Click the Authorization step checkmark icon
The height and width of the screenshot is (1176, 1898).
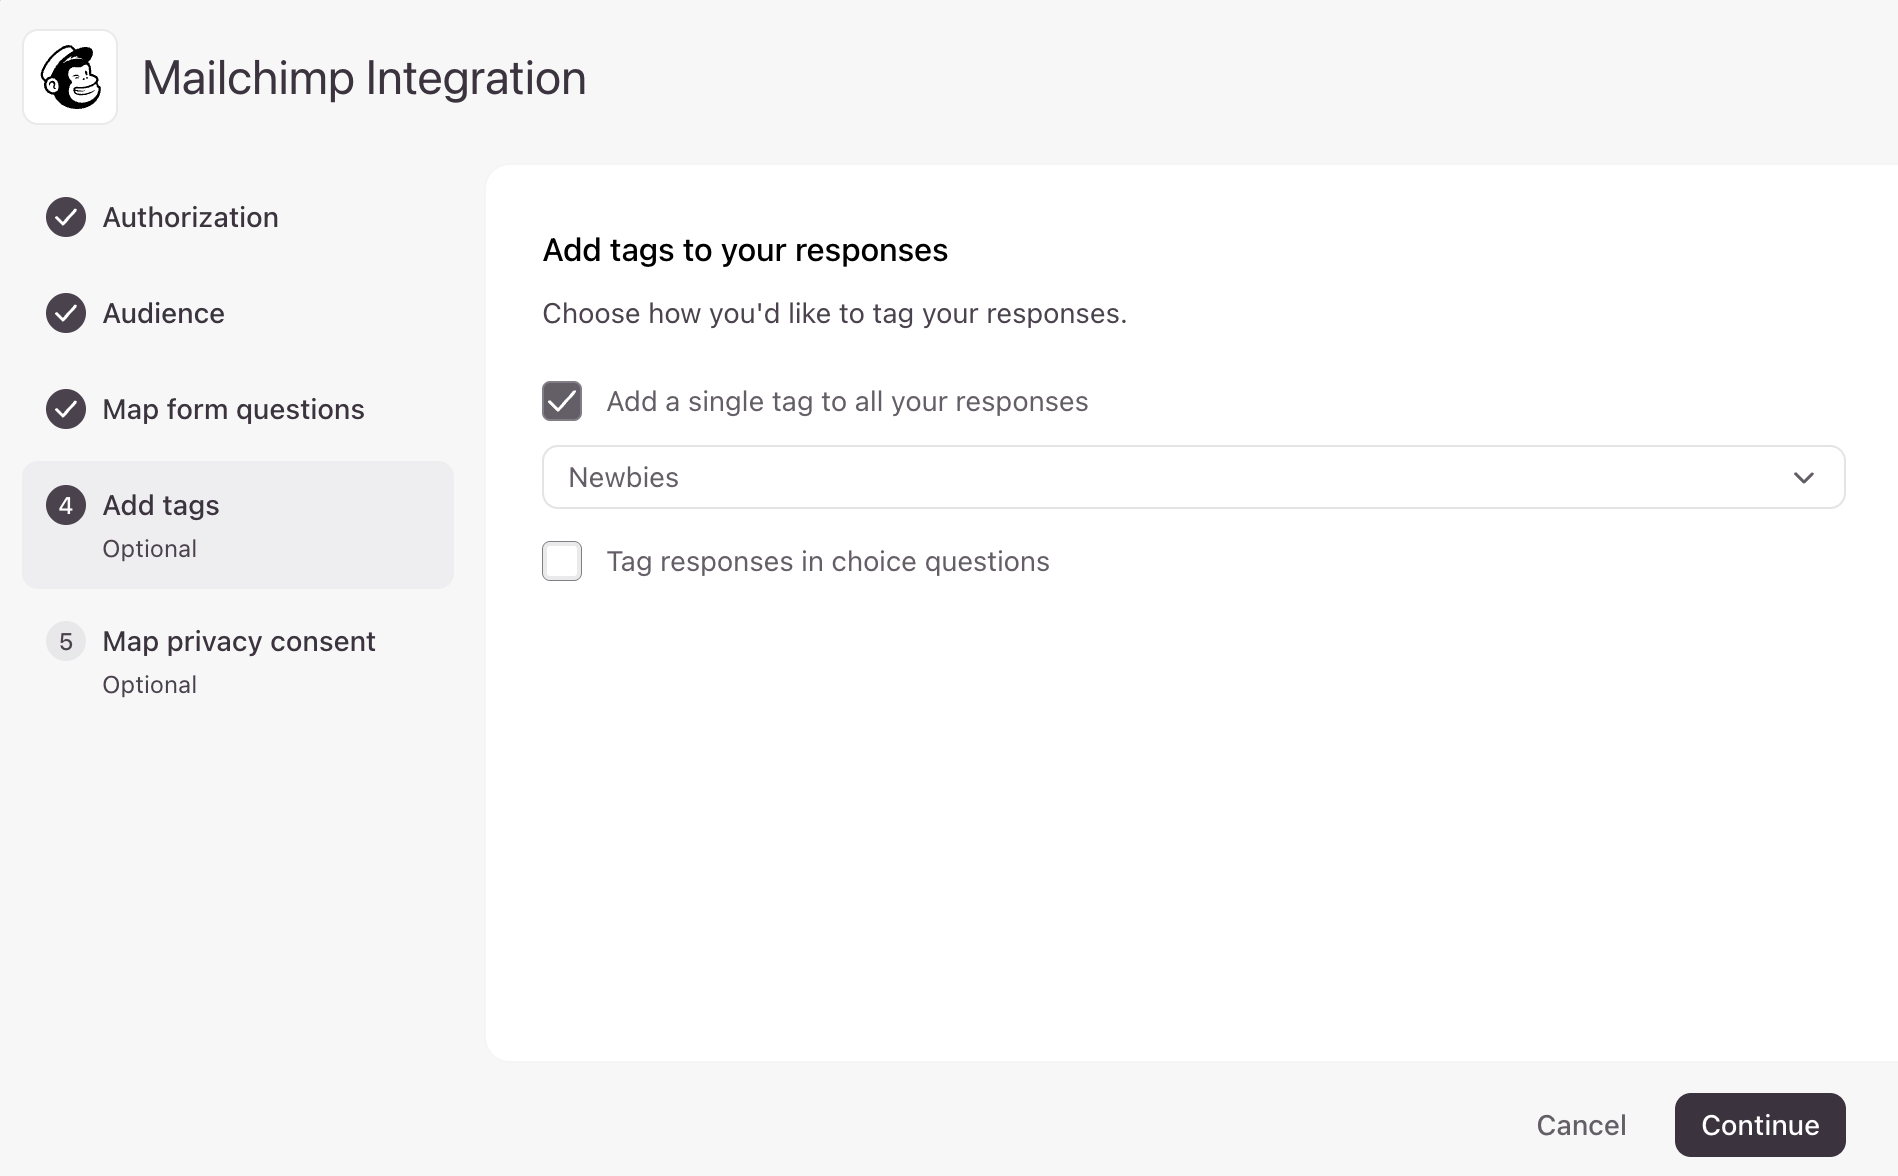pos(66,217)
